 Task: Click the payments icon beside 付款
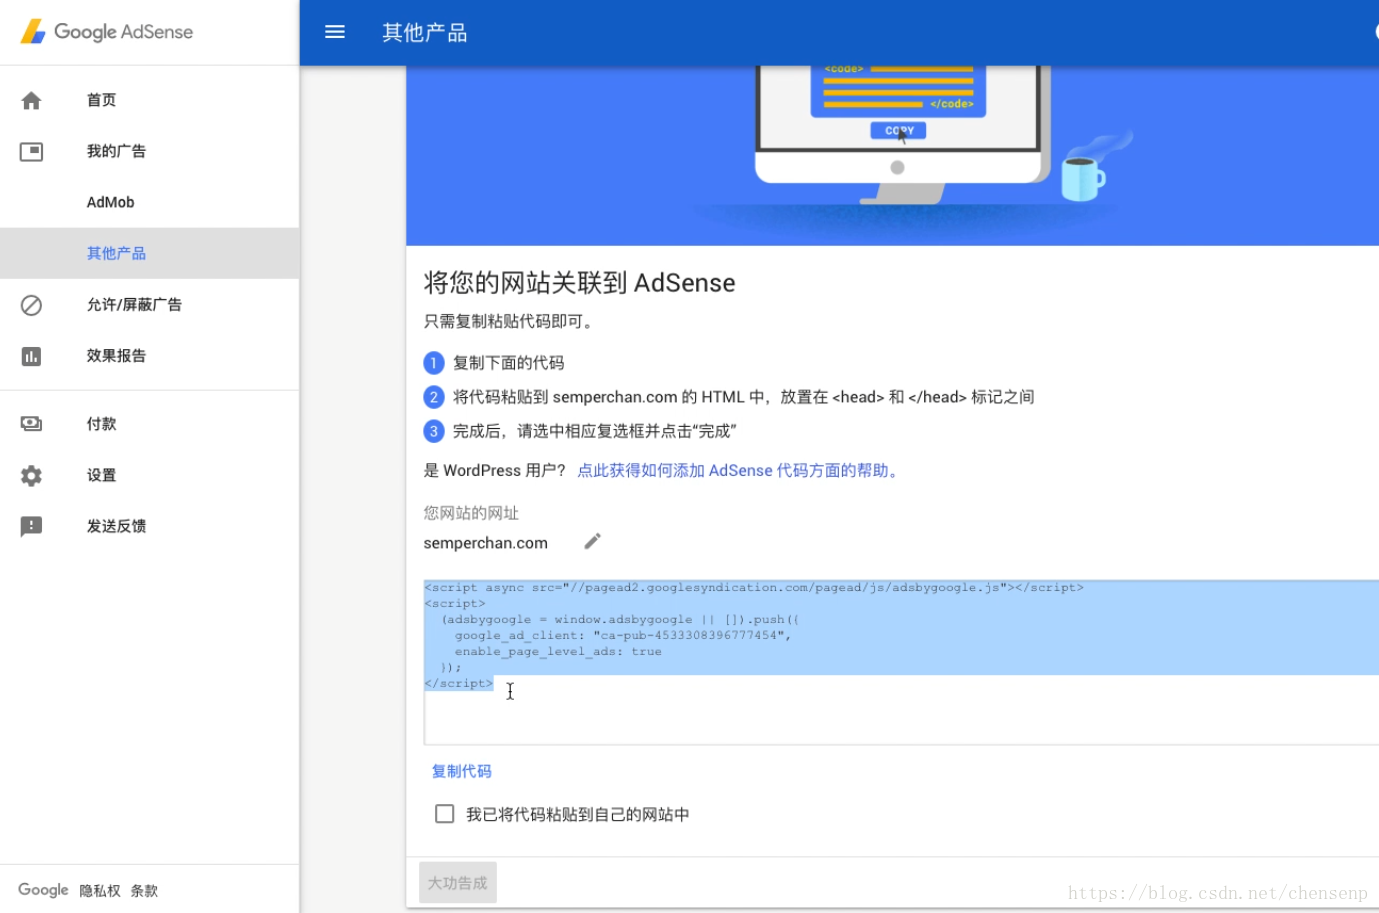coord(31,424)
